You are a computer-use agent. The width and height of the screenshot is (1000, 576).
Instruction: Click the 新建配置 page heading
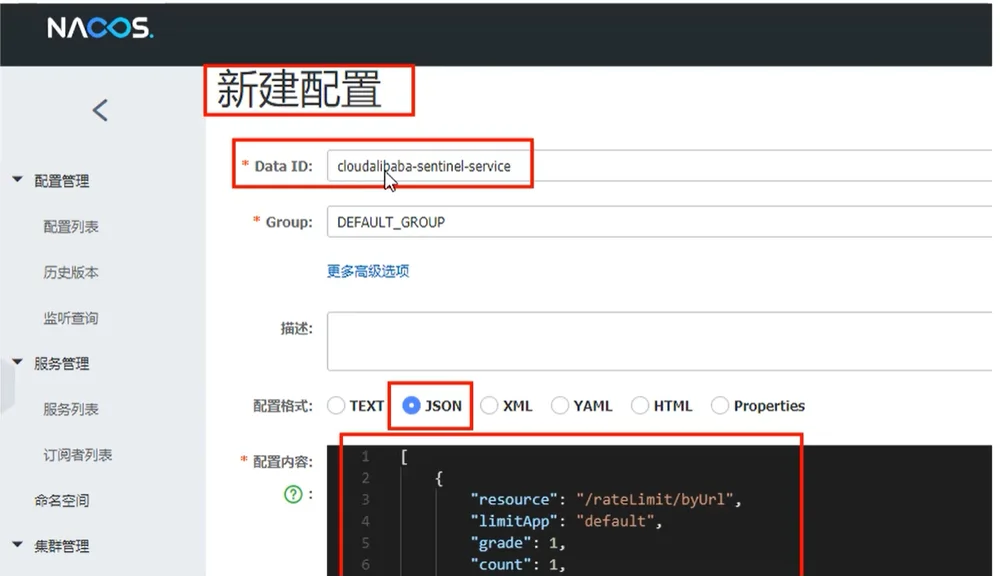point(299,89)
